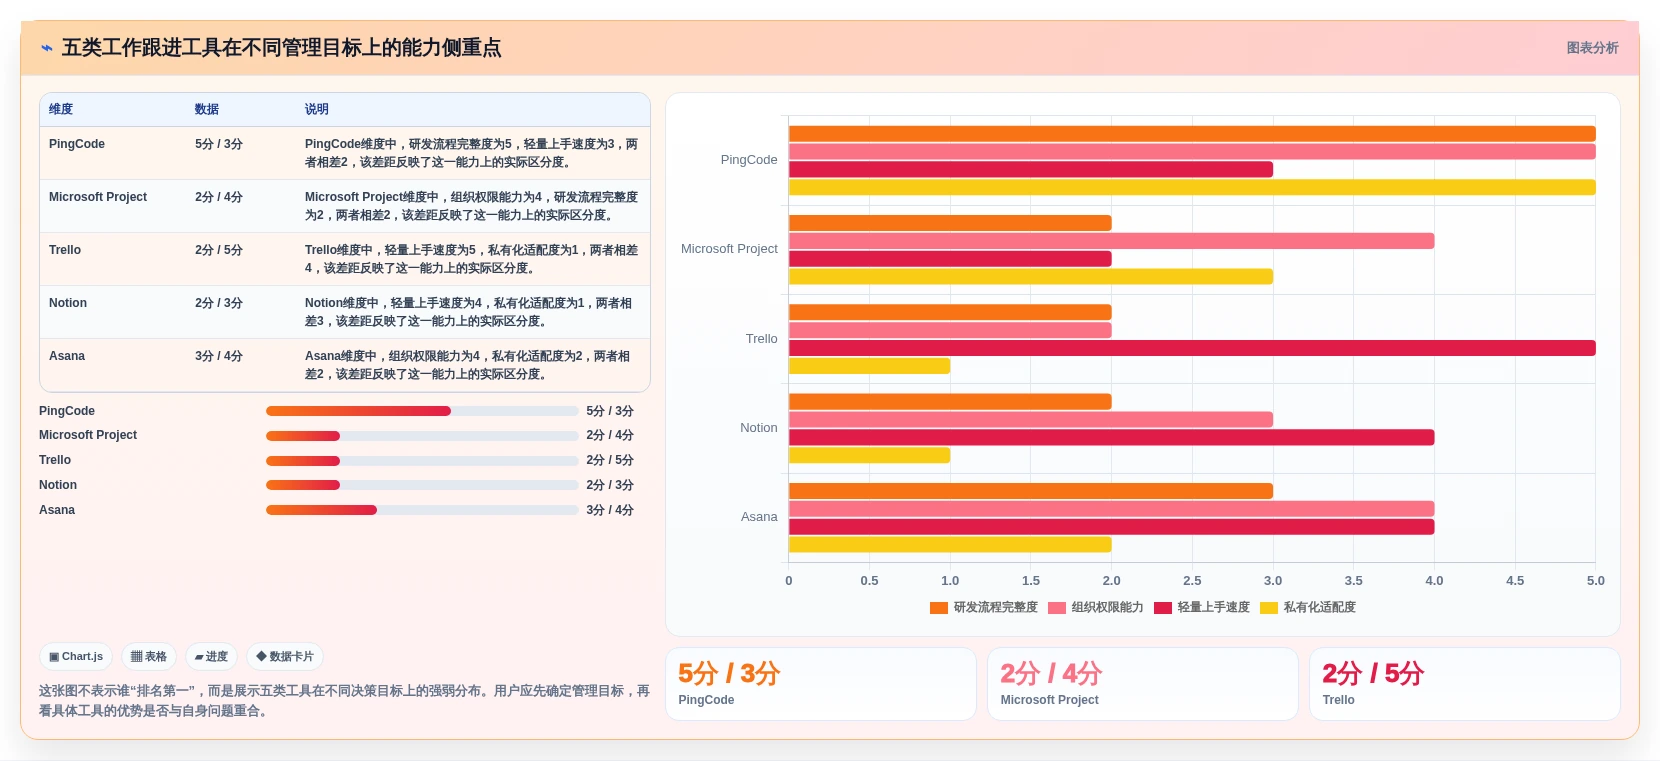Click the PingCode progress bar
This screenshot has height=761, width=1660.
[x=422, y=411]
